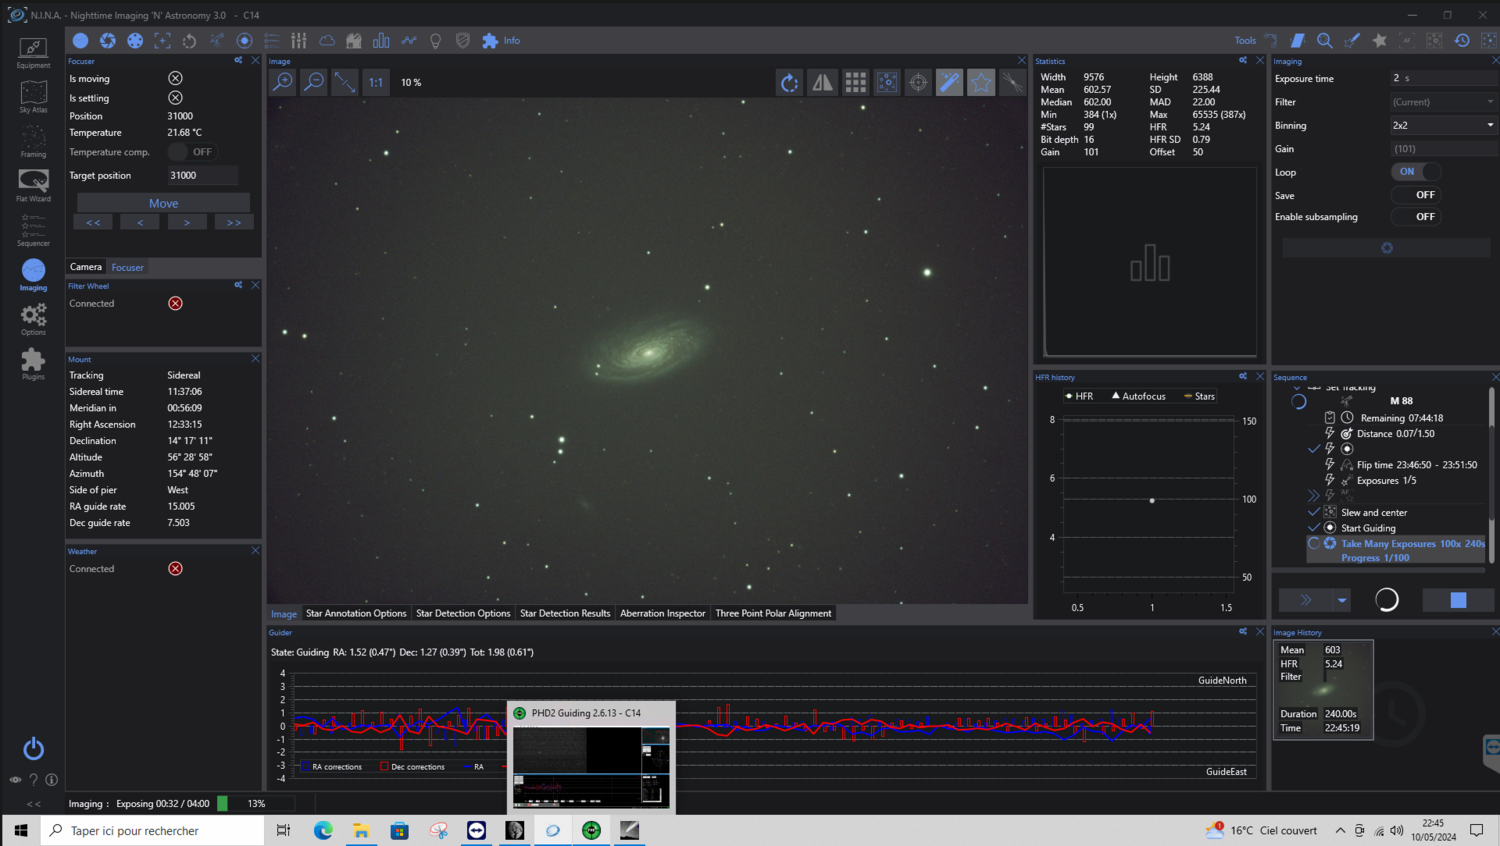Open the Plugins sidebar section
Viewport: 1500px width, 846px height.
[x=33, y=363]
